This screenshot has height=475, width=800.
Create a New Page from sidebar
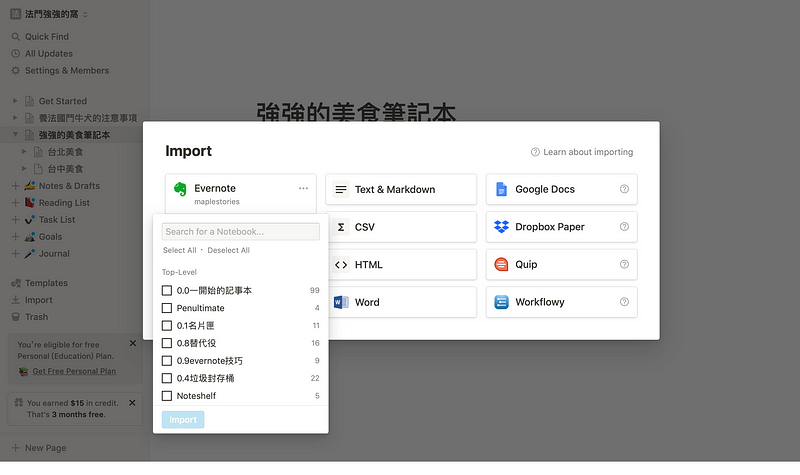(39, 448)
